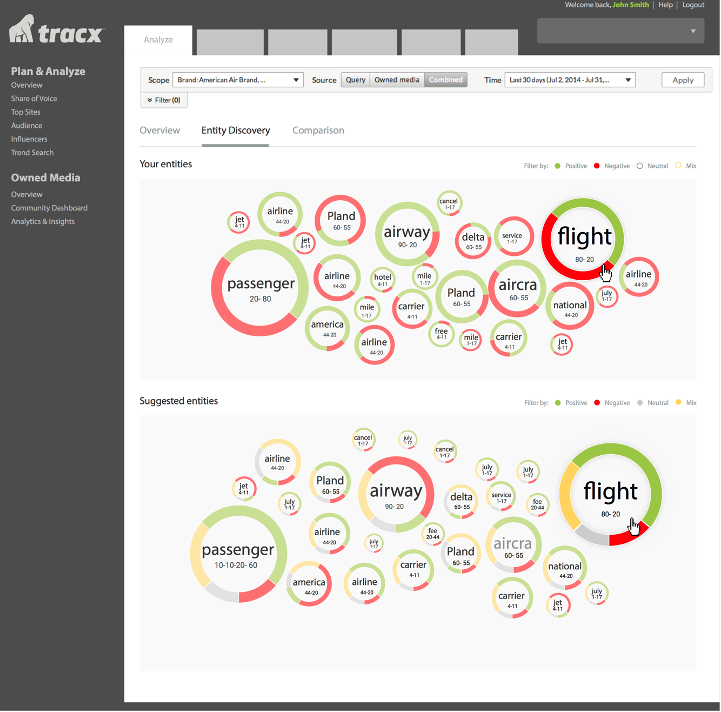Click the Apply button
Screen dimensions: 721x712
(x=683, y=80)
